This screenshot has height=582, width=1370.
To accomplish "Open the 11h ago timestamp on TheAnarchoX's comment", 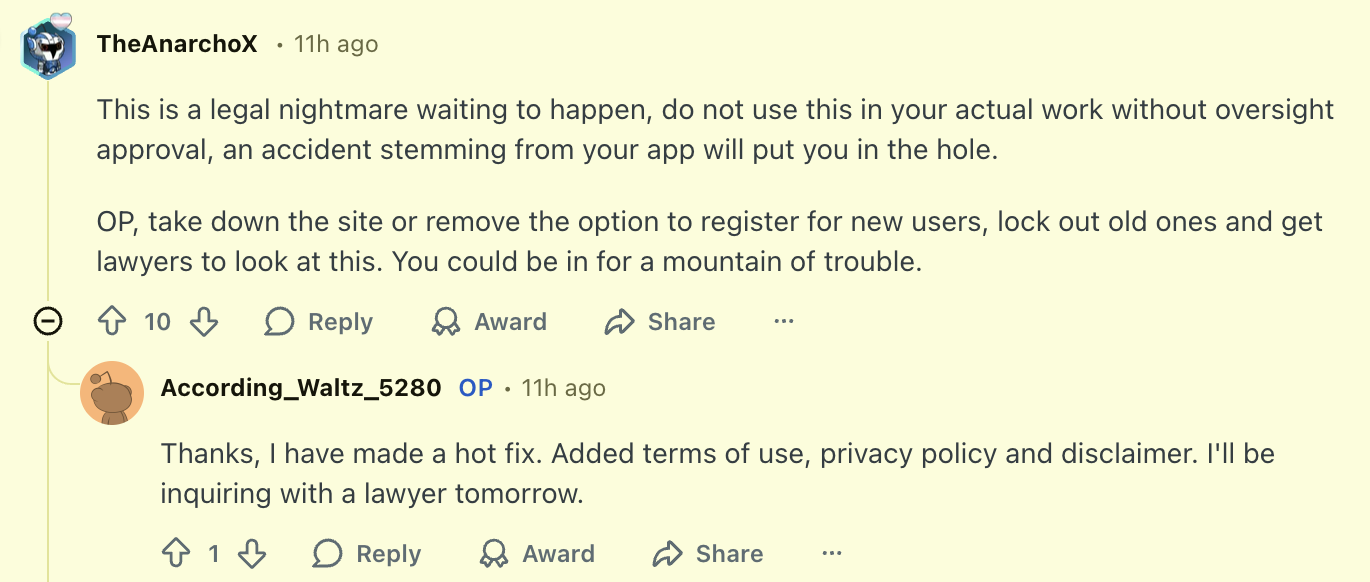I will coord(336,45).
